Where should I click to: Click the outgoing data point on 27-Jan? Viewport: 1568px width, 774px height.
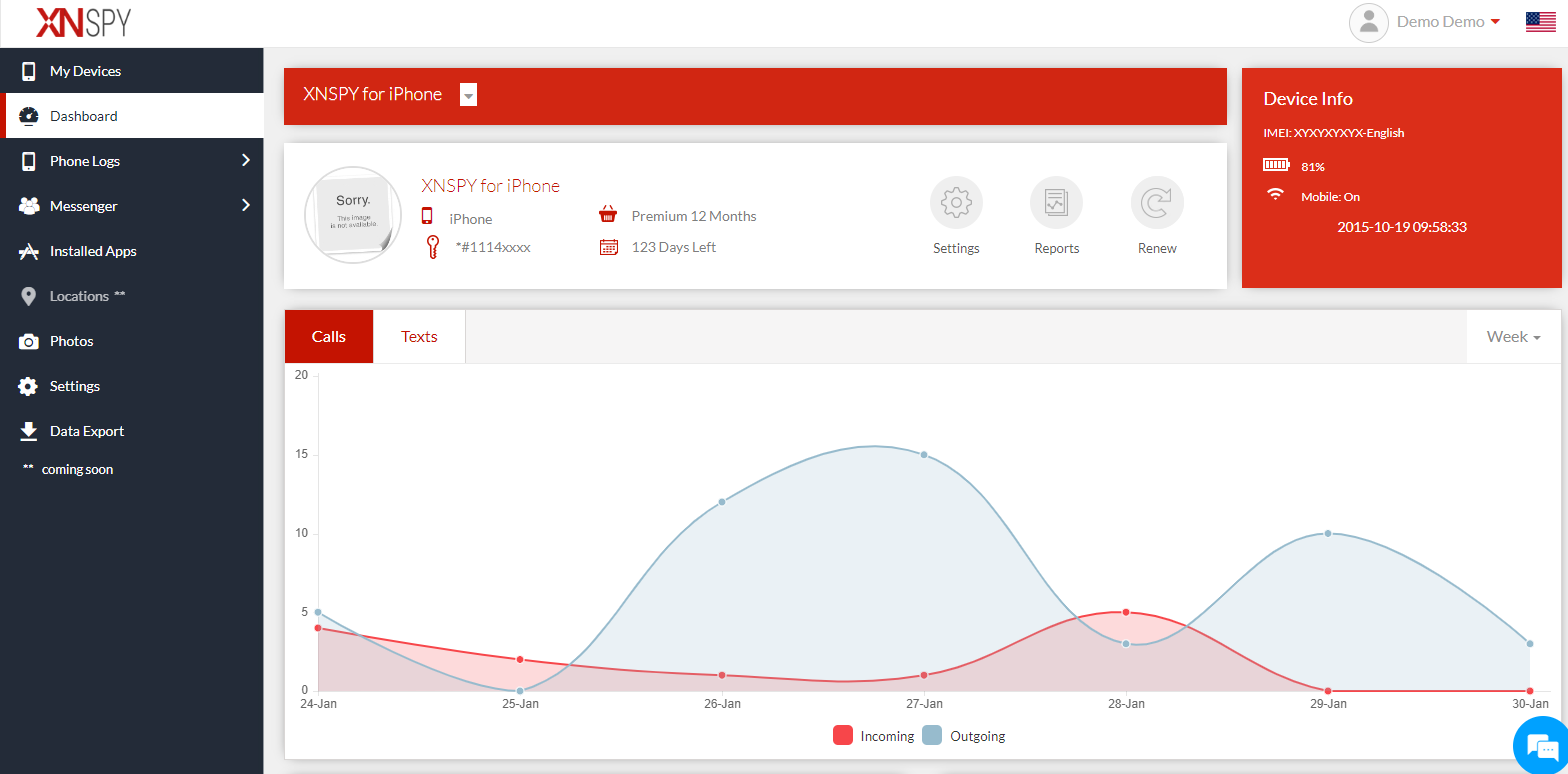point(924,455)
